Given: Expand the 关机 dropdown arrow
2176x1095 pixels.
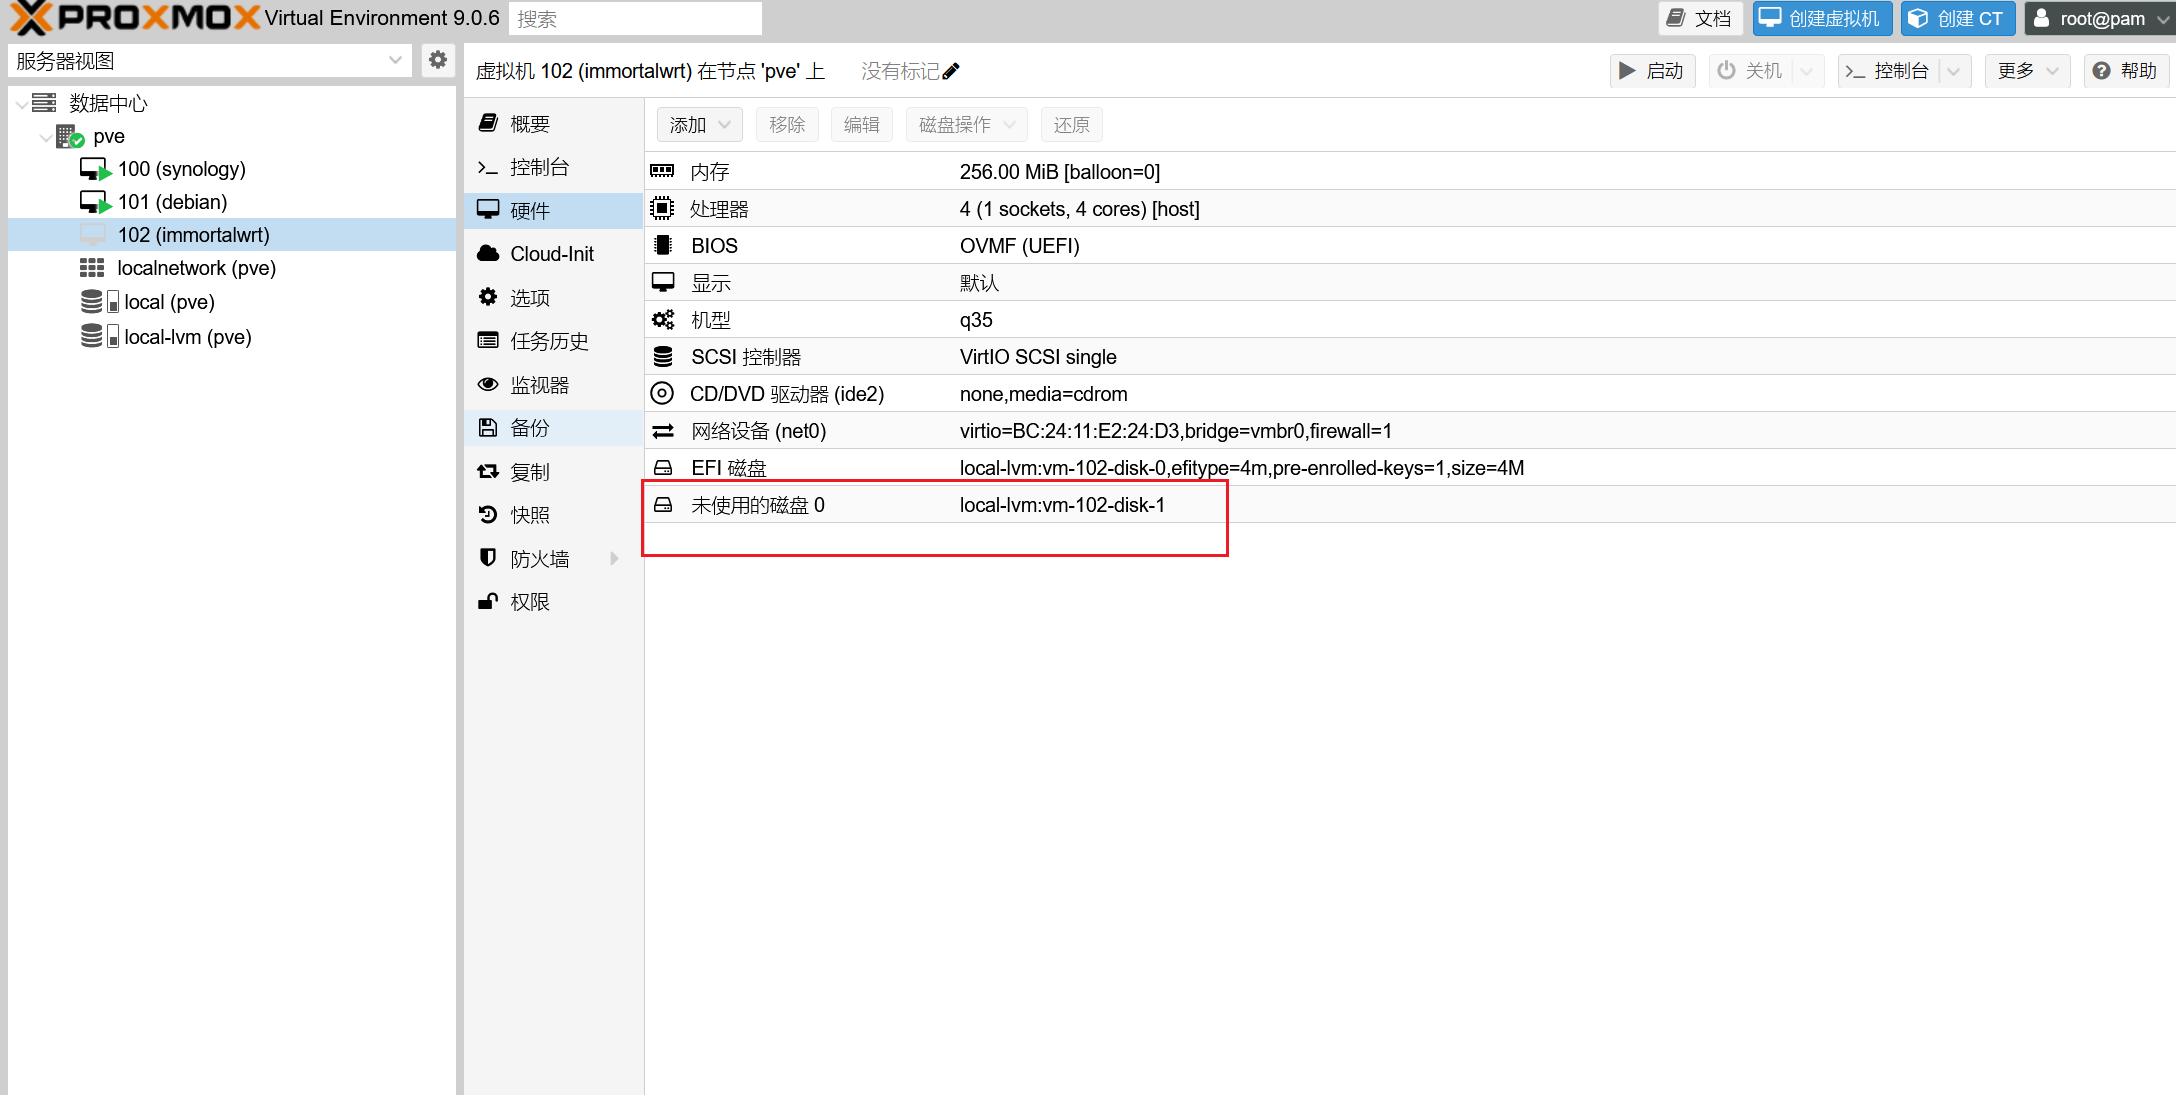Looking at the screenshot, I should [1806, 71].
